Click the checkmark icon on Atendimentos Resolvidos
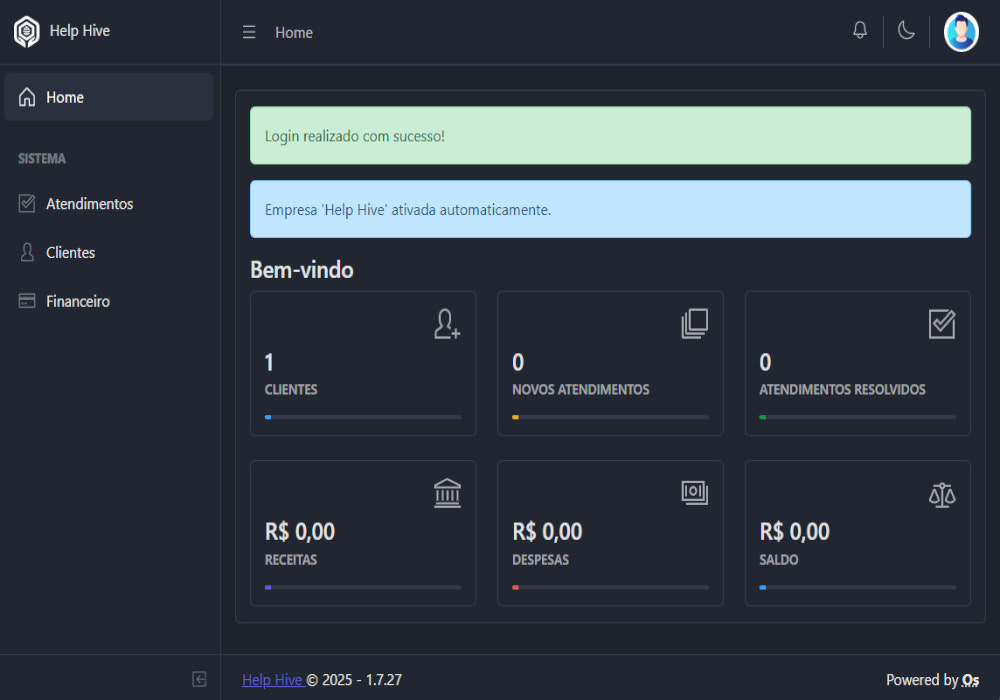The width and height of the screenshot is (1000, 700). (x=941, y=324)
